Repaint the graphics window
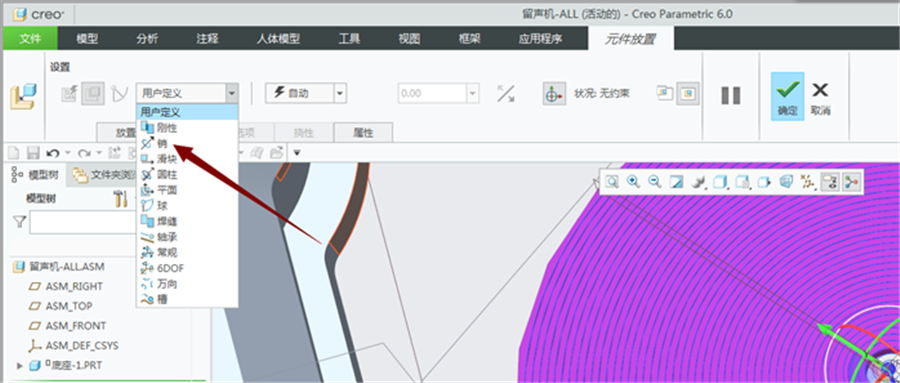Image resolution: width=900 pixels, height=383 pixels. coord(677,182)
